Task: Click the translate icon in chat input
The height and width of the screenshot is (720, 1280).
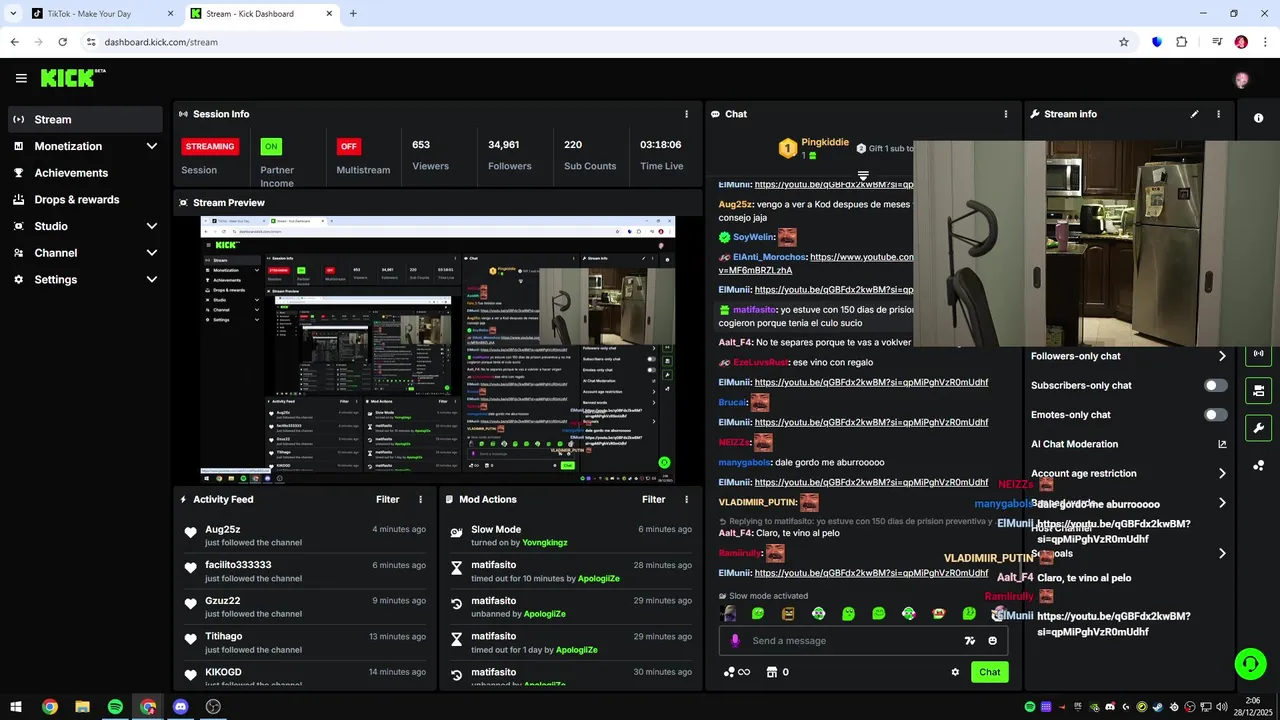Action: (x=969, y=641)
